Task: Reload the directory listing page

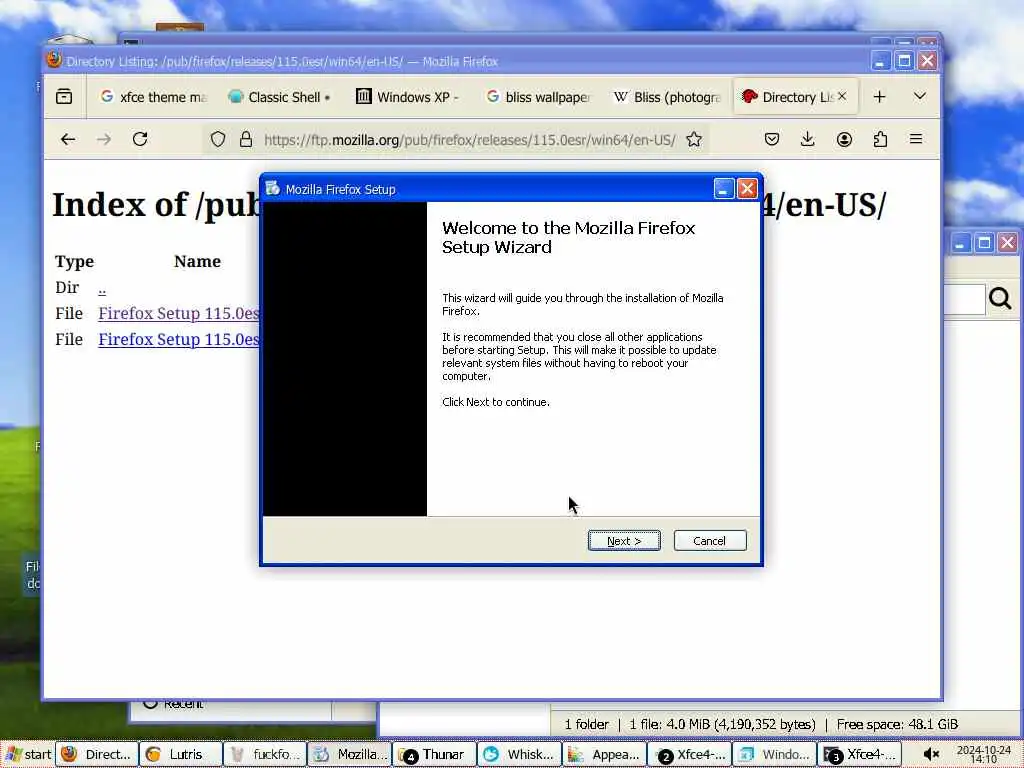Action: [x=140, y=139]
